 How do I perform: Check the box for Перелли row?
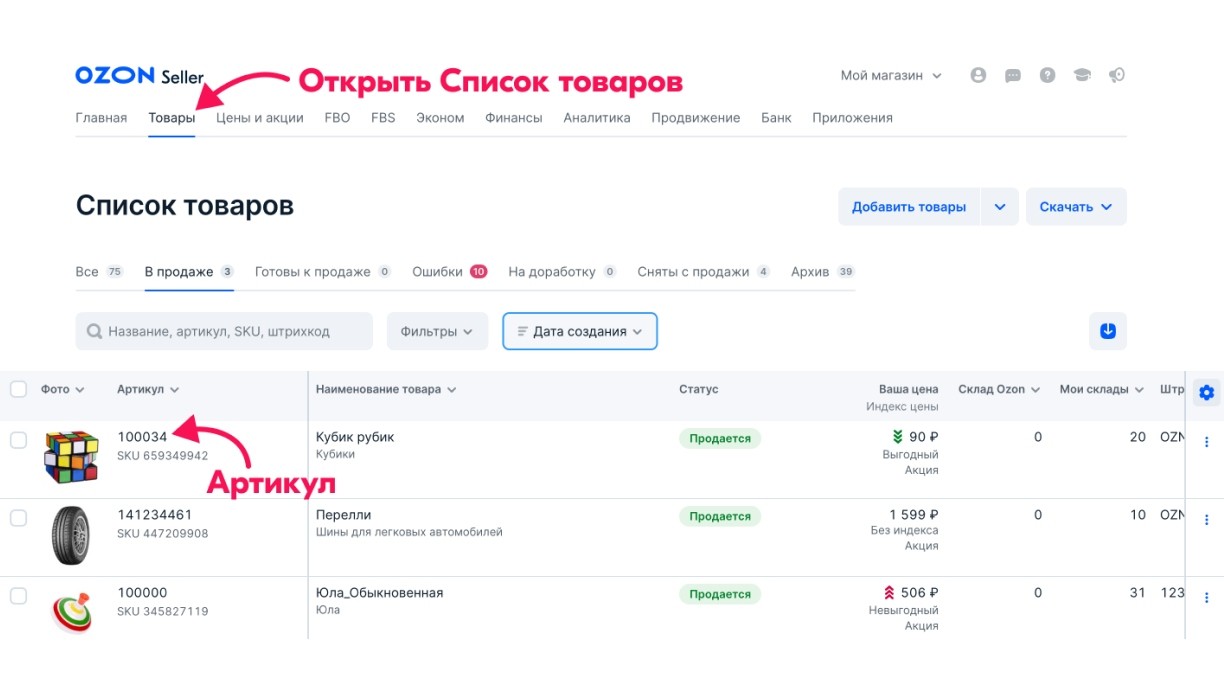click(x=18, y=518)
